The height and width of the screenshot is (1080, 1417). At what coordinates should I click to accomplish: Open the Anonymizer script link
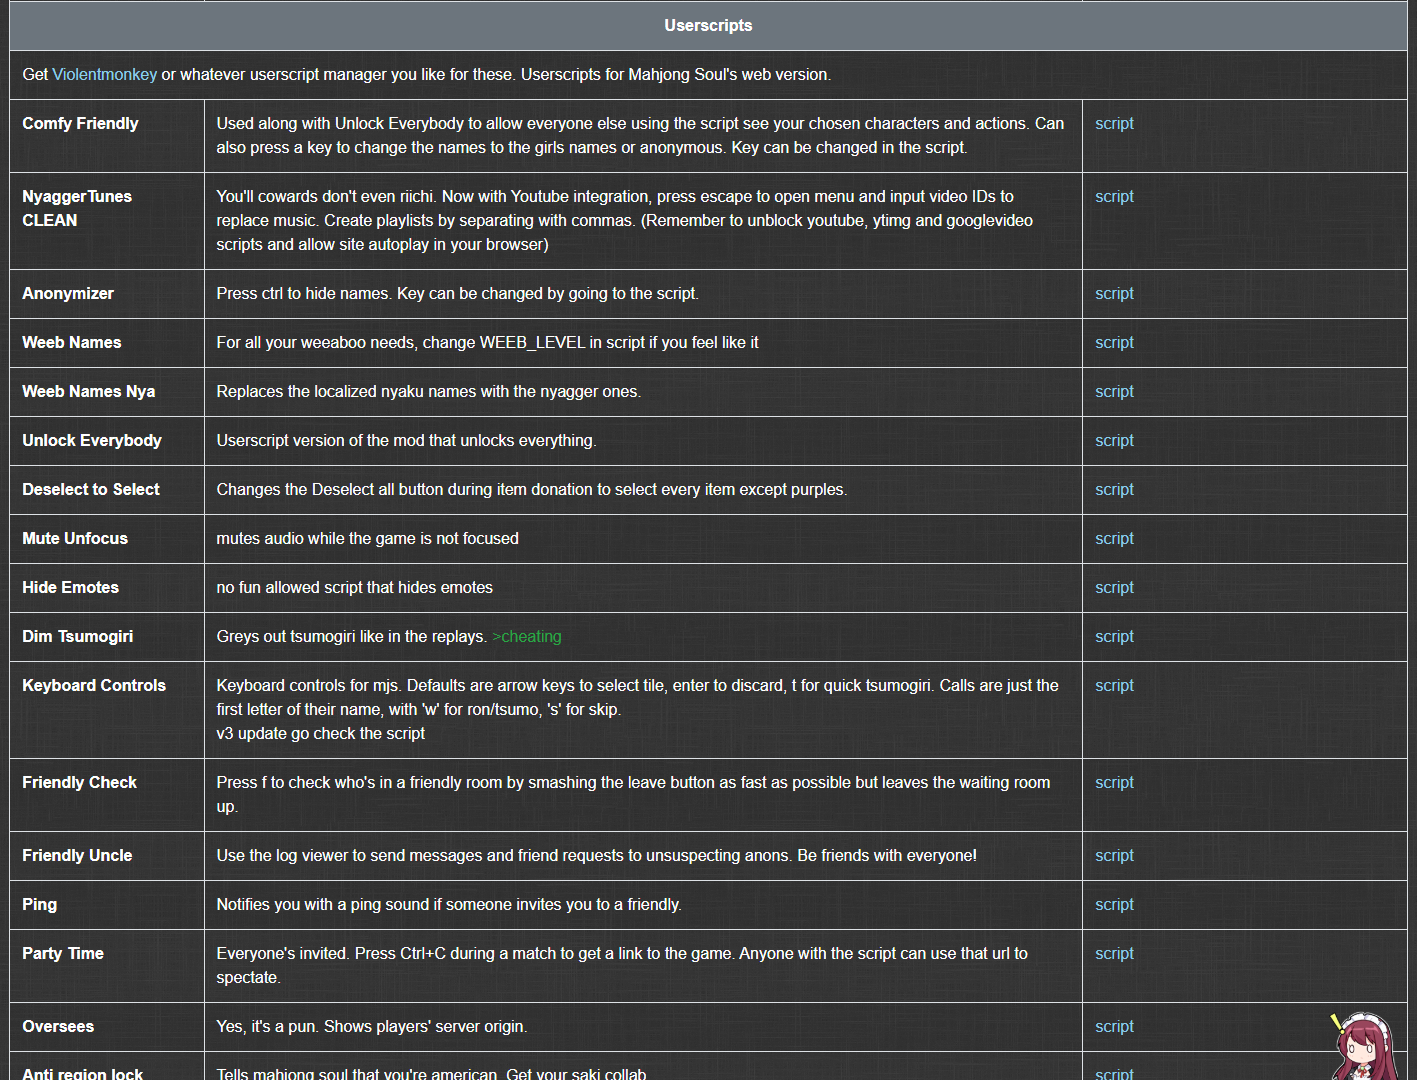[1114, 293]
